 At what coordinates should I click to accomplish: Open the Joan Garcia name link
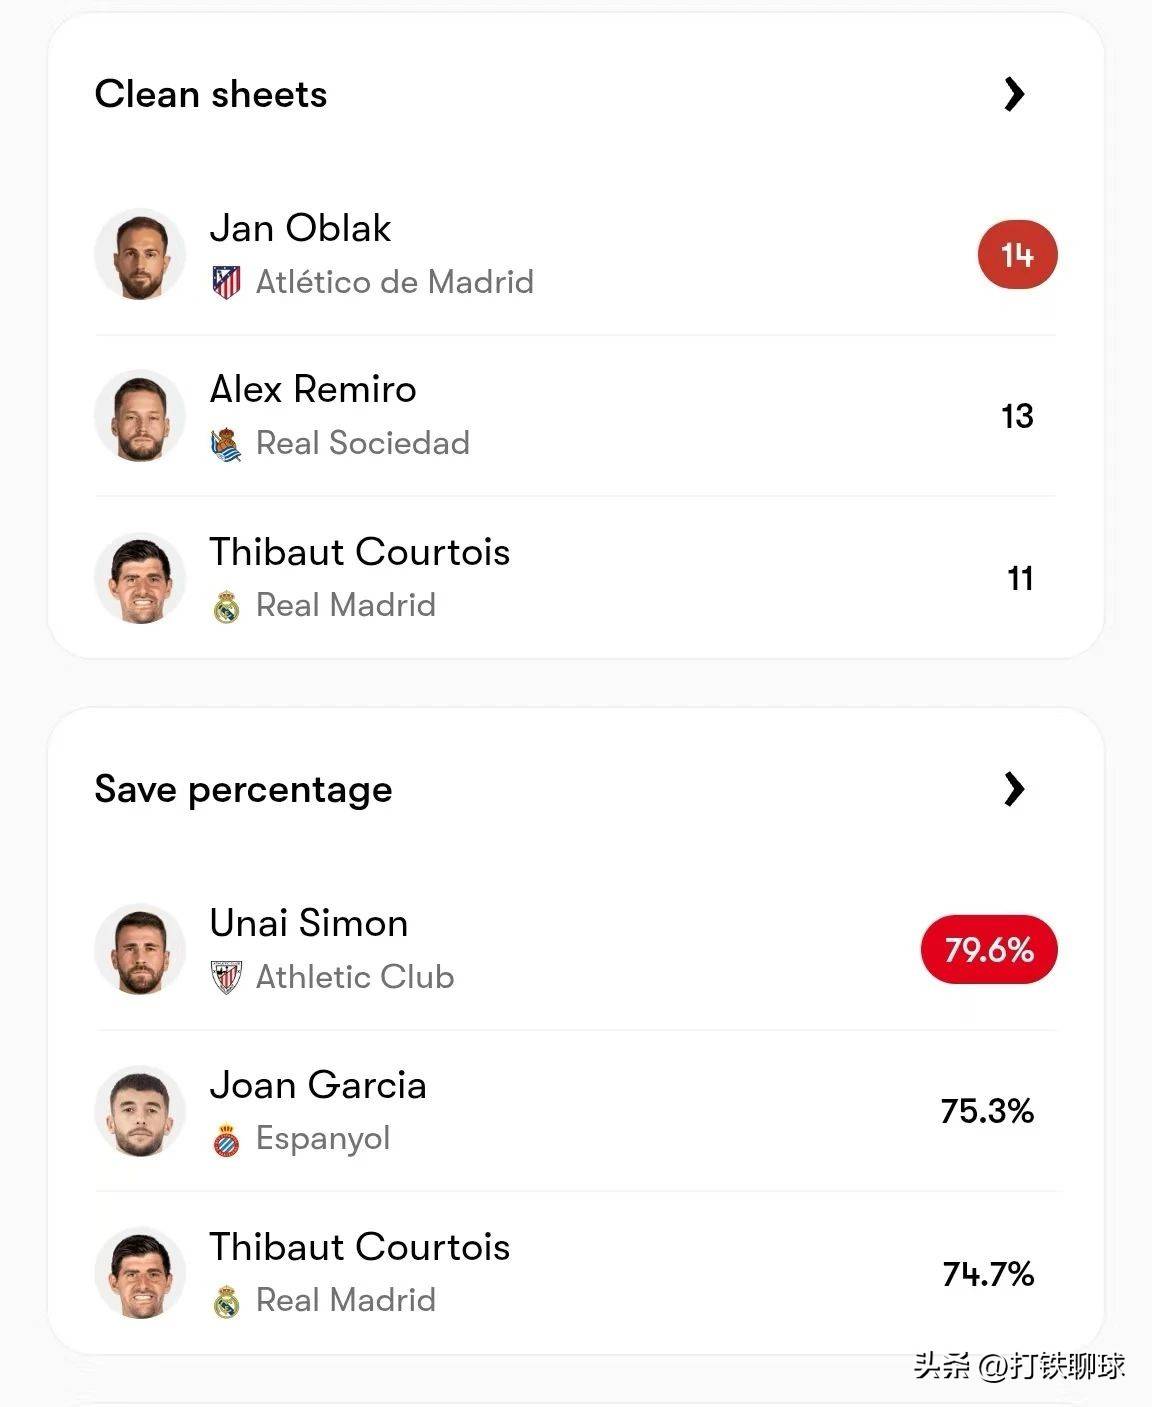318,1085
